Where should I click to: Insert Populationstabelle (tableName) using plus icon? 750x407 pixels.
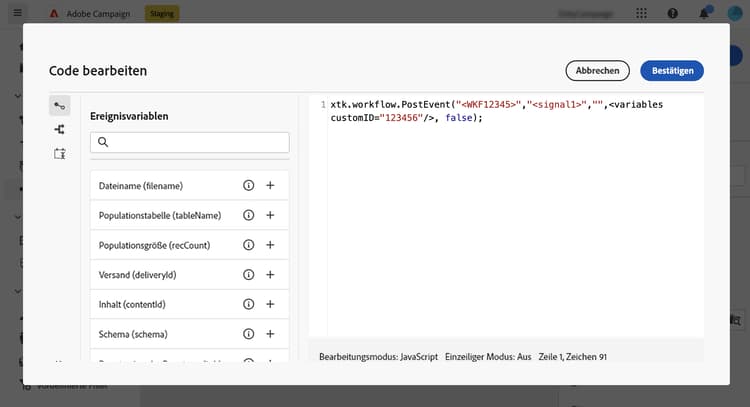tap(270, 215)
